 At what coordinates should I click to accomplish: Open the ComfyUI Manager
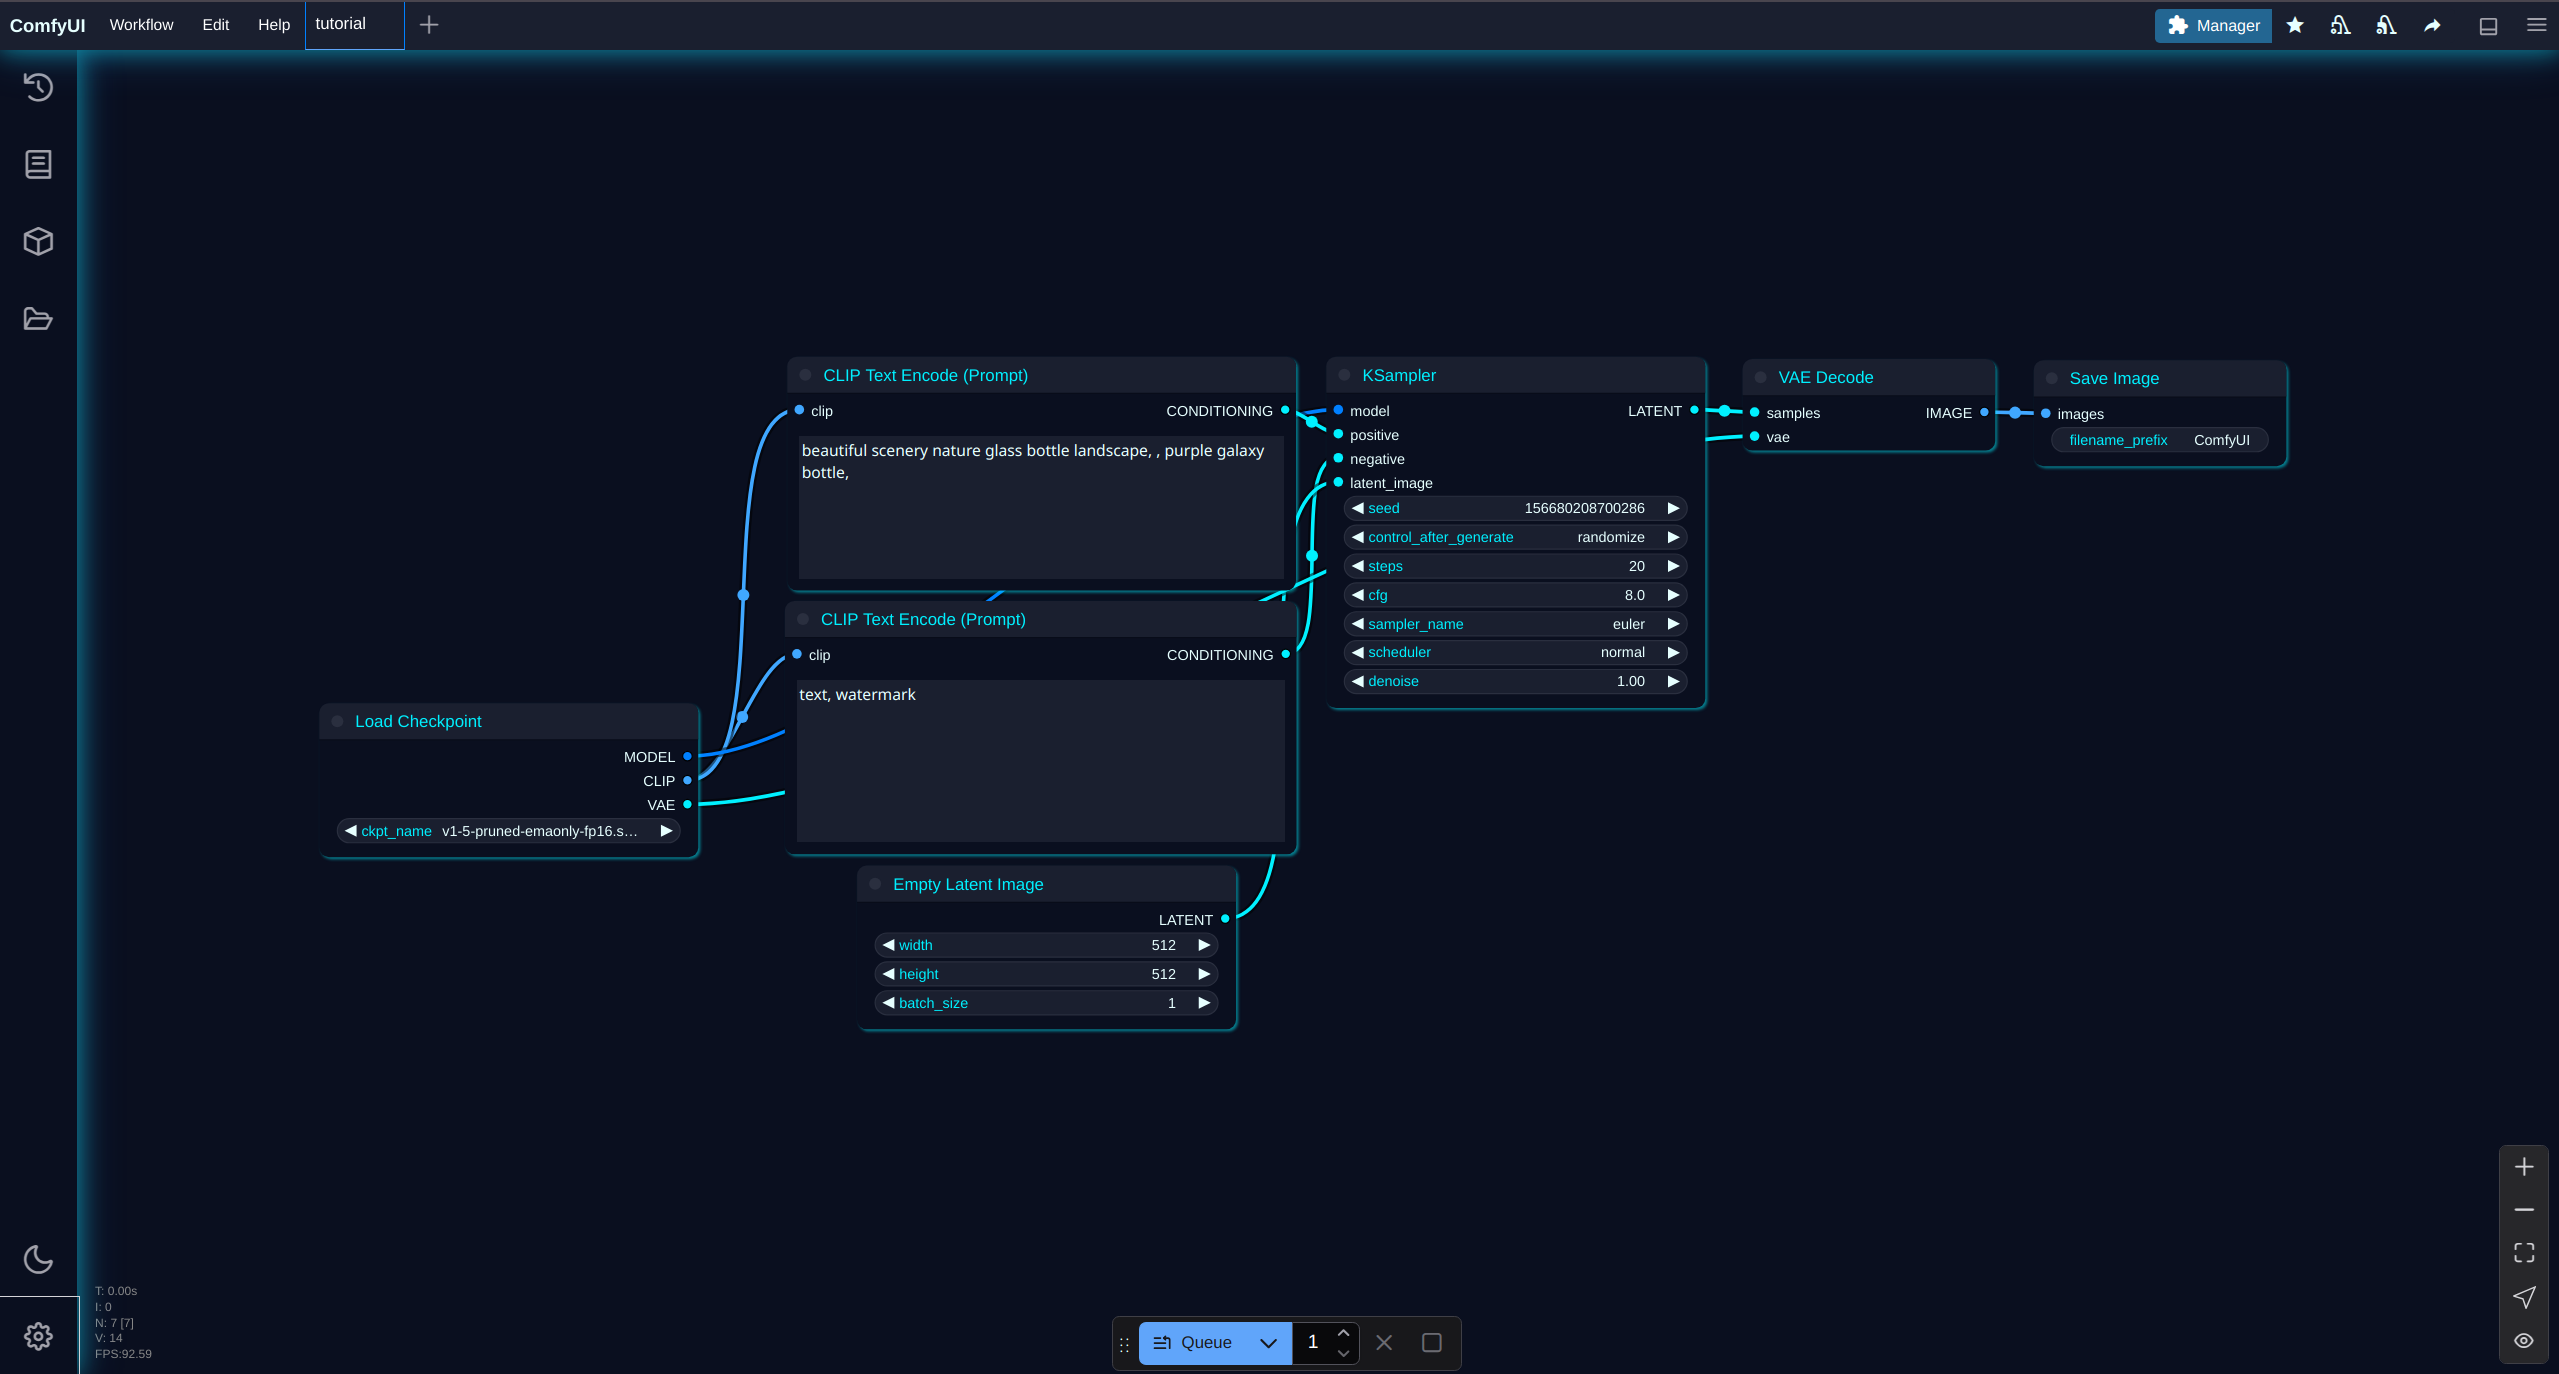click(2212, 26)
